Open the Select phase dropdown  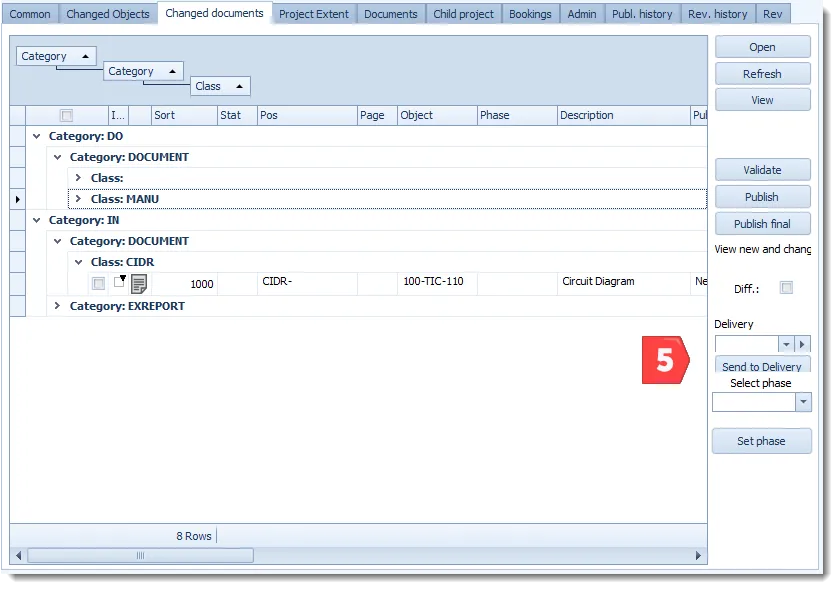tap(803, 402)
